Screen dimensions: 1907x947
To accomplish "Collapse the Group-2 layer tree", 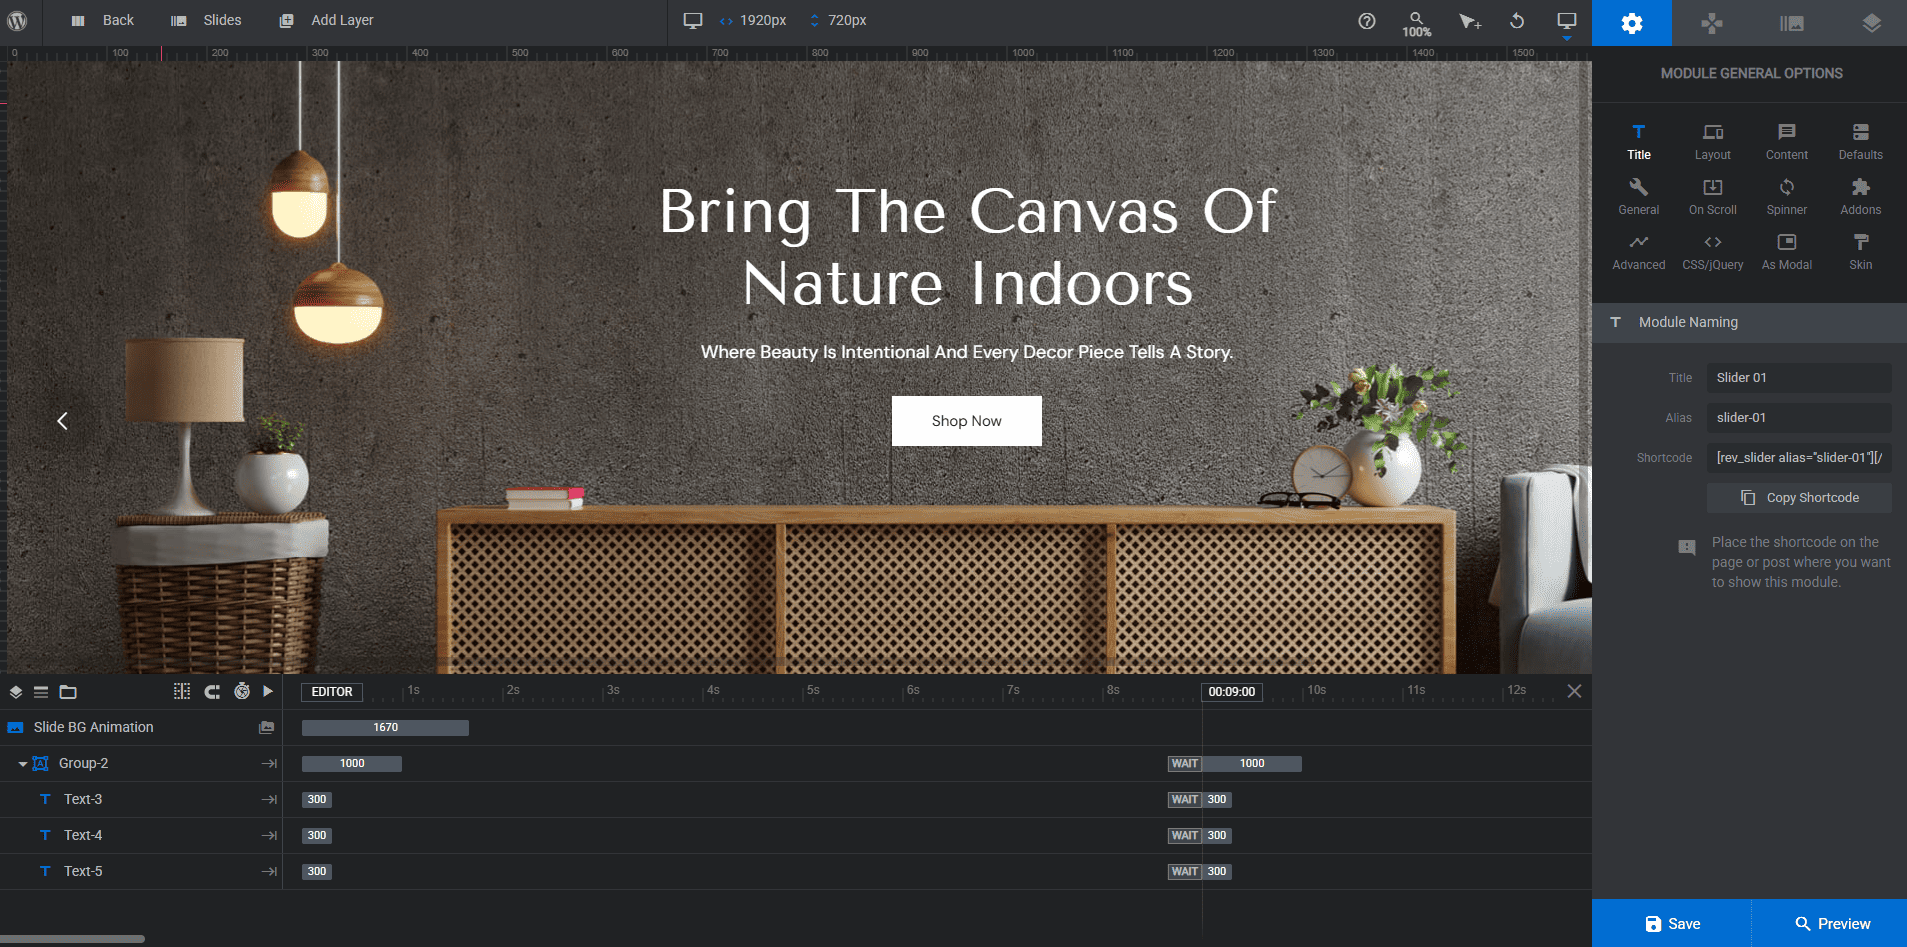I will [x=22, y=764].
